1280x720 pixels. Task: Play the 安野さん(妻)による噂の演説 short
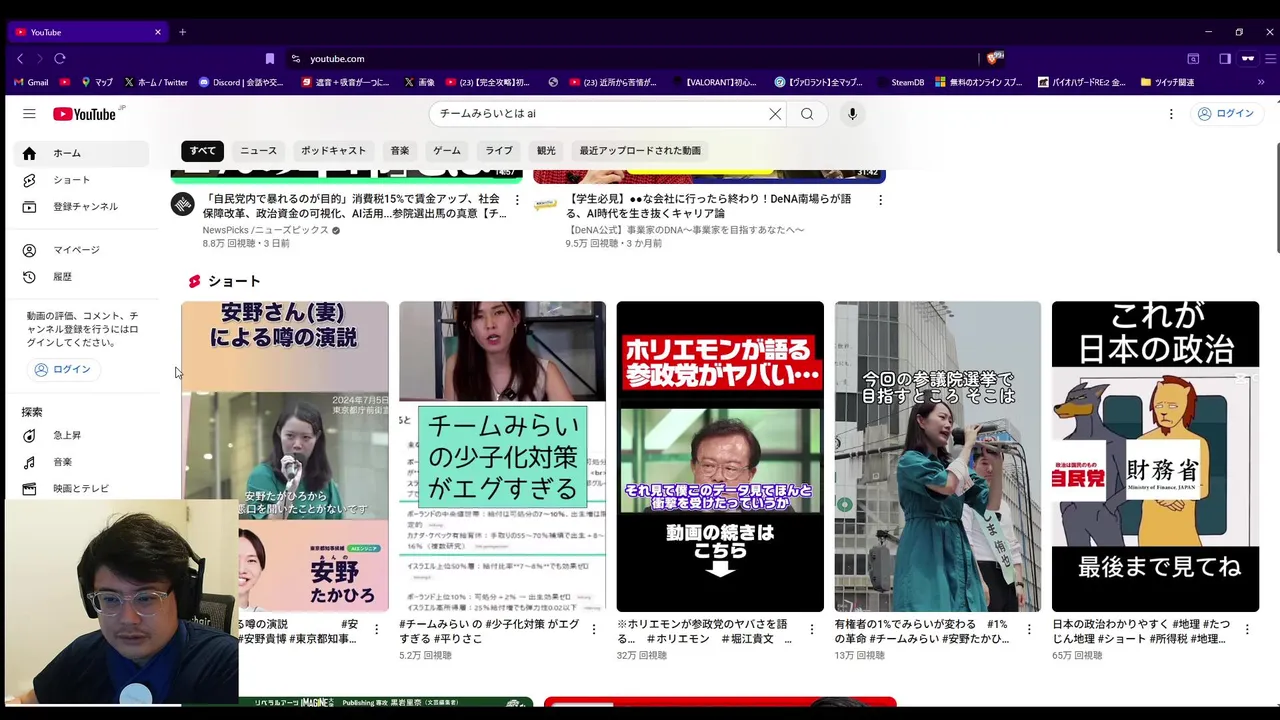pyautogui.click(x=285, y=456)
